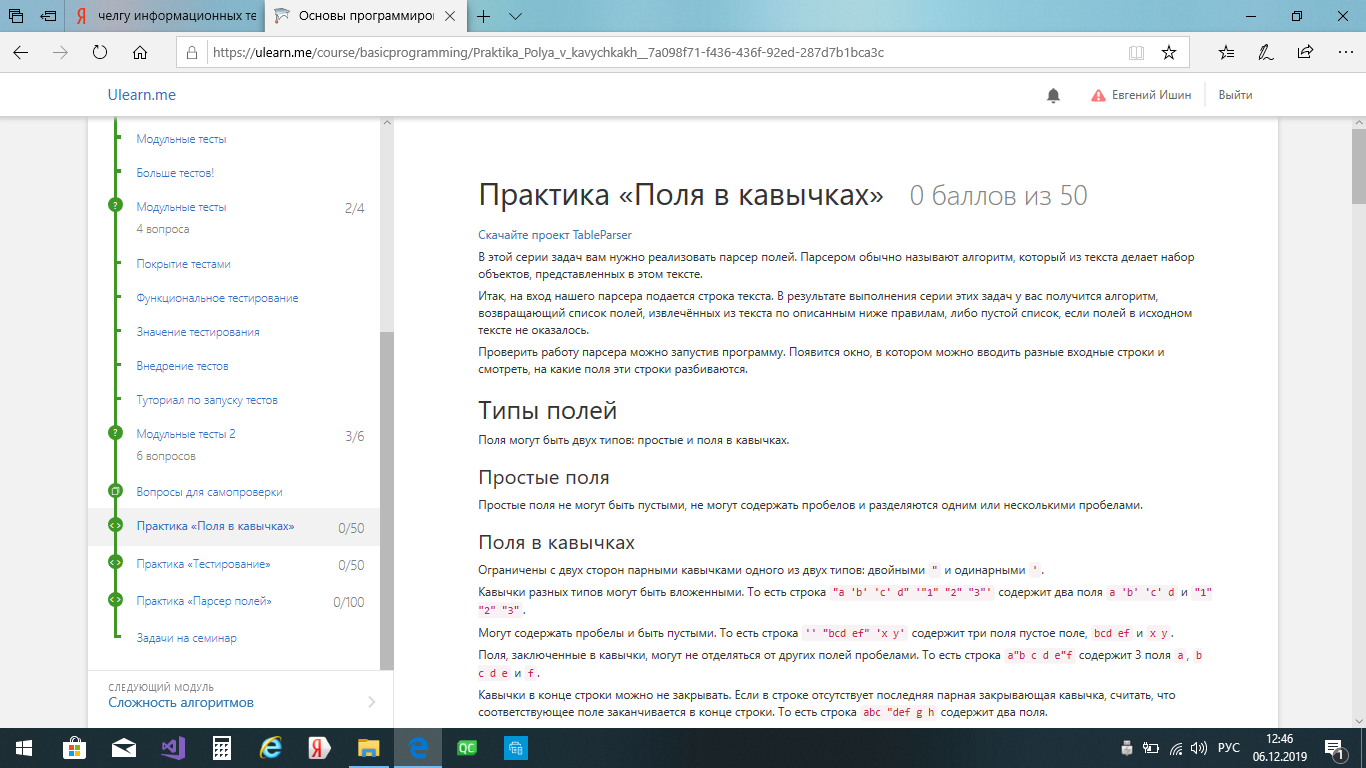
Task: Go to browser home page
Action: (140, 52)
